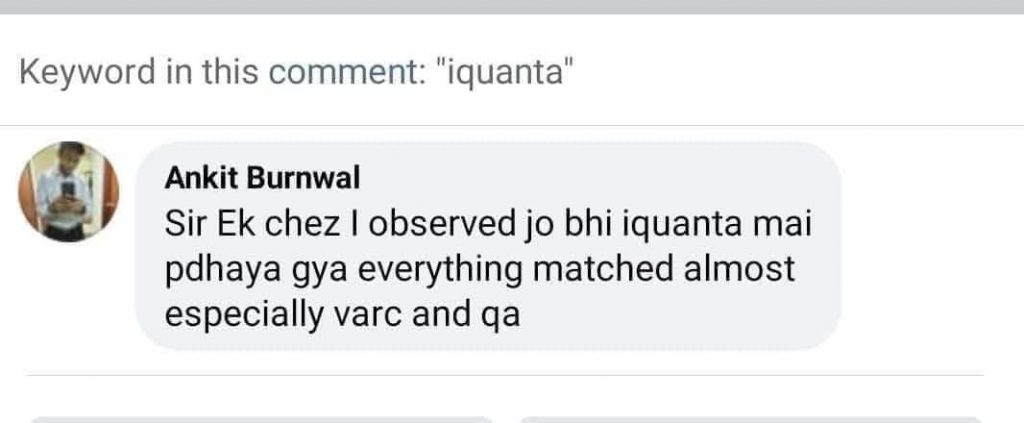1024x423 pixels.
Task: Click the phrase "especially varc and qa"
Action: click(x=342, y=315)
